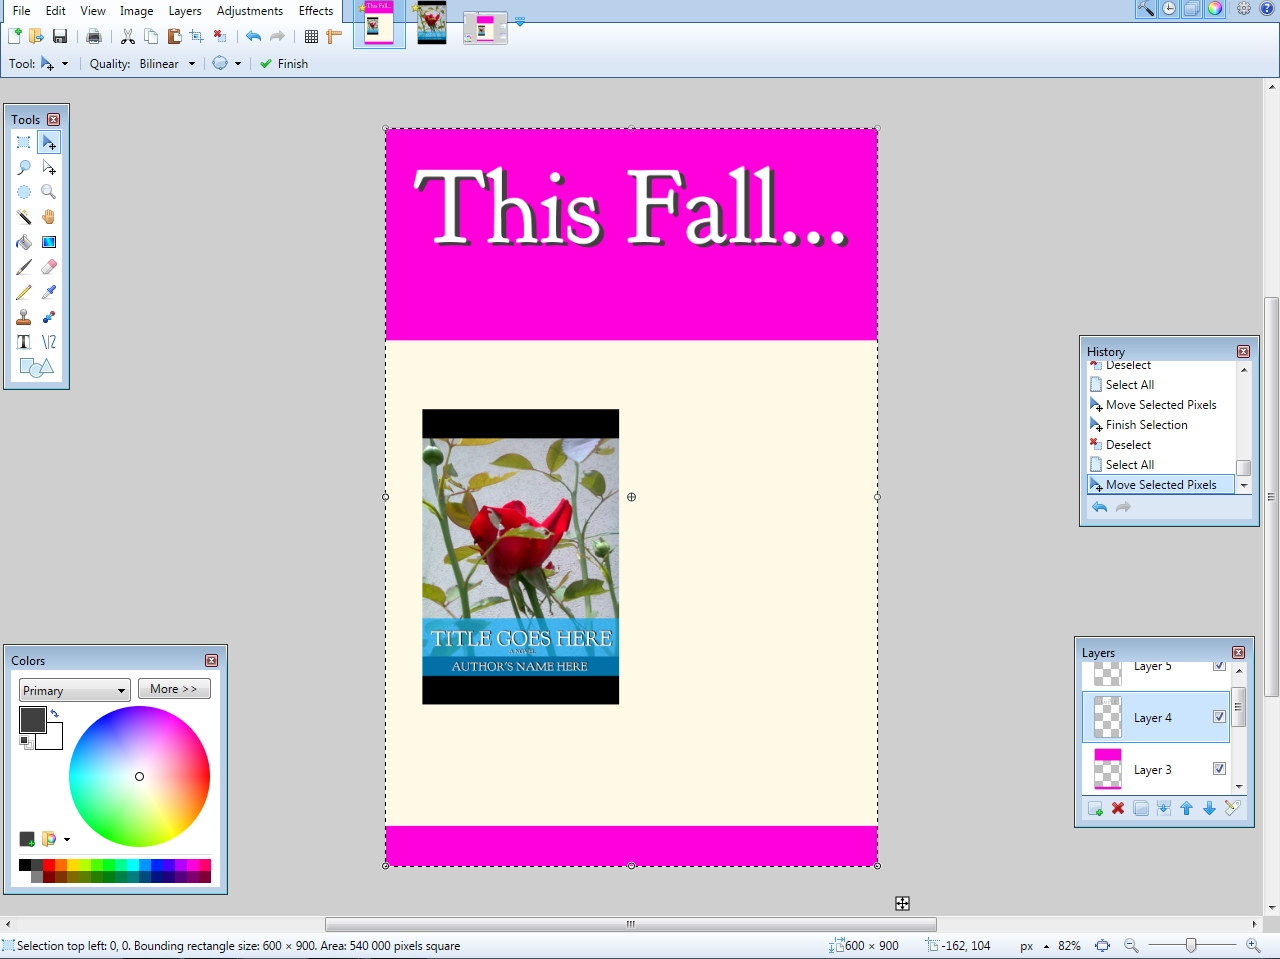1280x959 pixels.
Task: Activate the Zoom tool in Tools panel
Action: [x=48, y=192]
